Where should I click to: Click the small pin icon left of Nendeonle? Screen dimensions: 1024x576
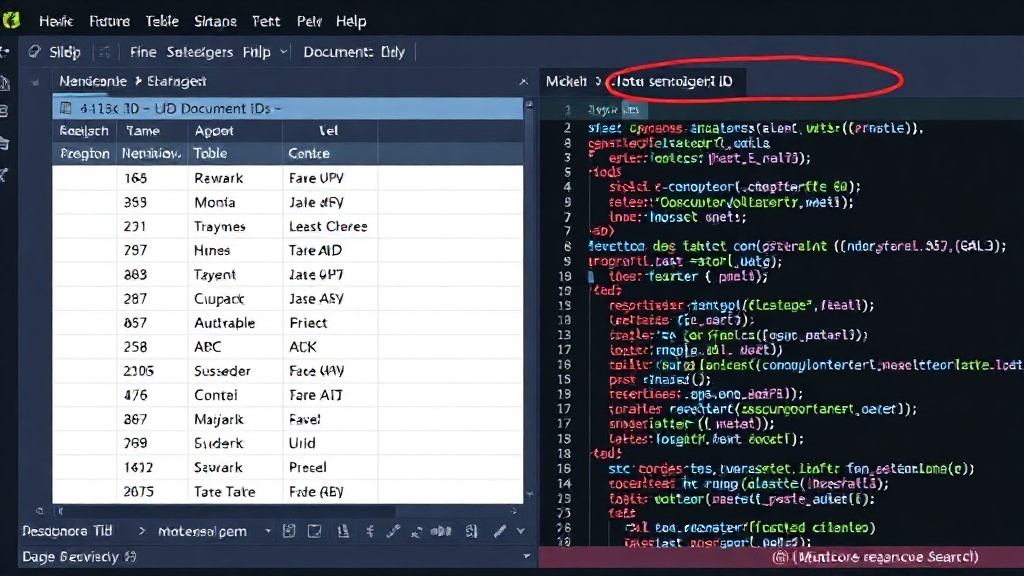35,82
